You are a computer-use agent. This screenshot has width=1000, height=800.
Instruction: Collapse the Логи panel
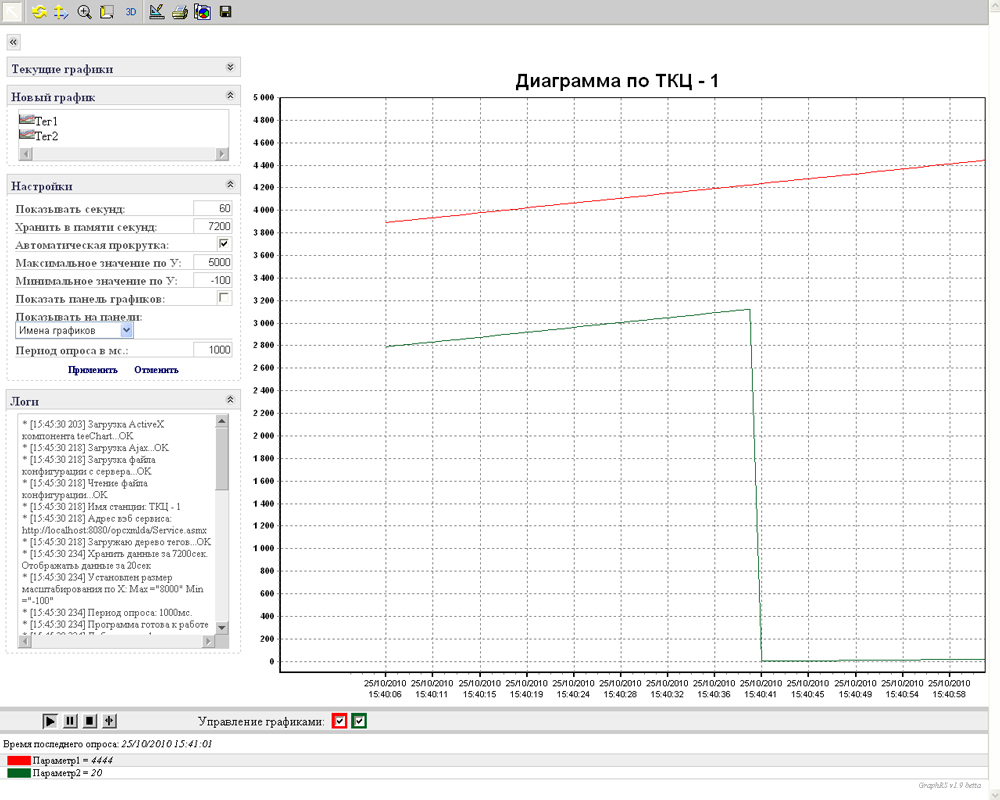pos(230,400)
